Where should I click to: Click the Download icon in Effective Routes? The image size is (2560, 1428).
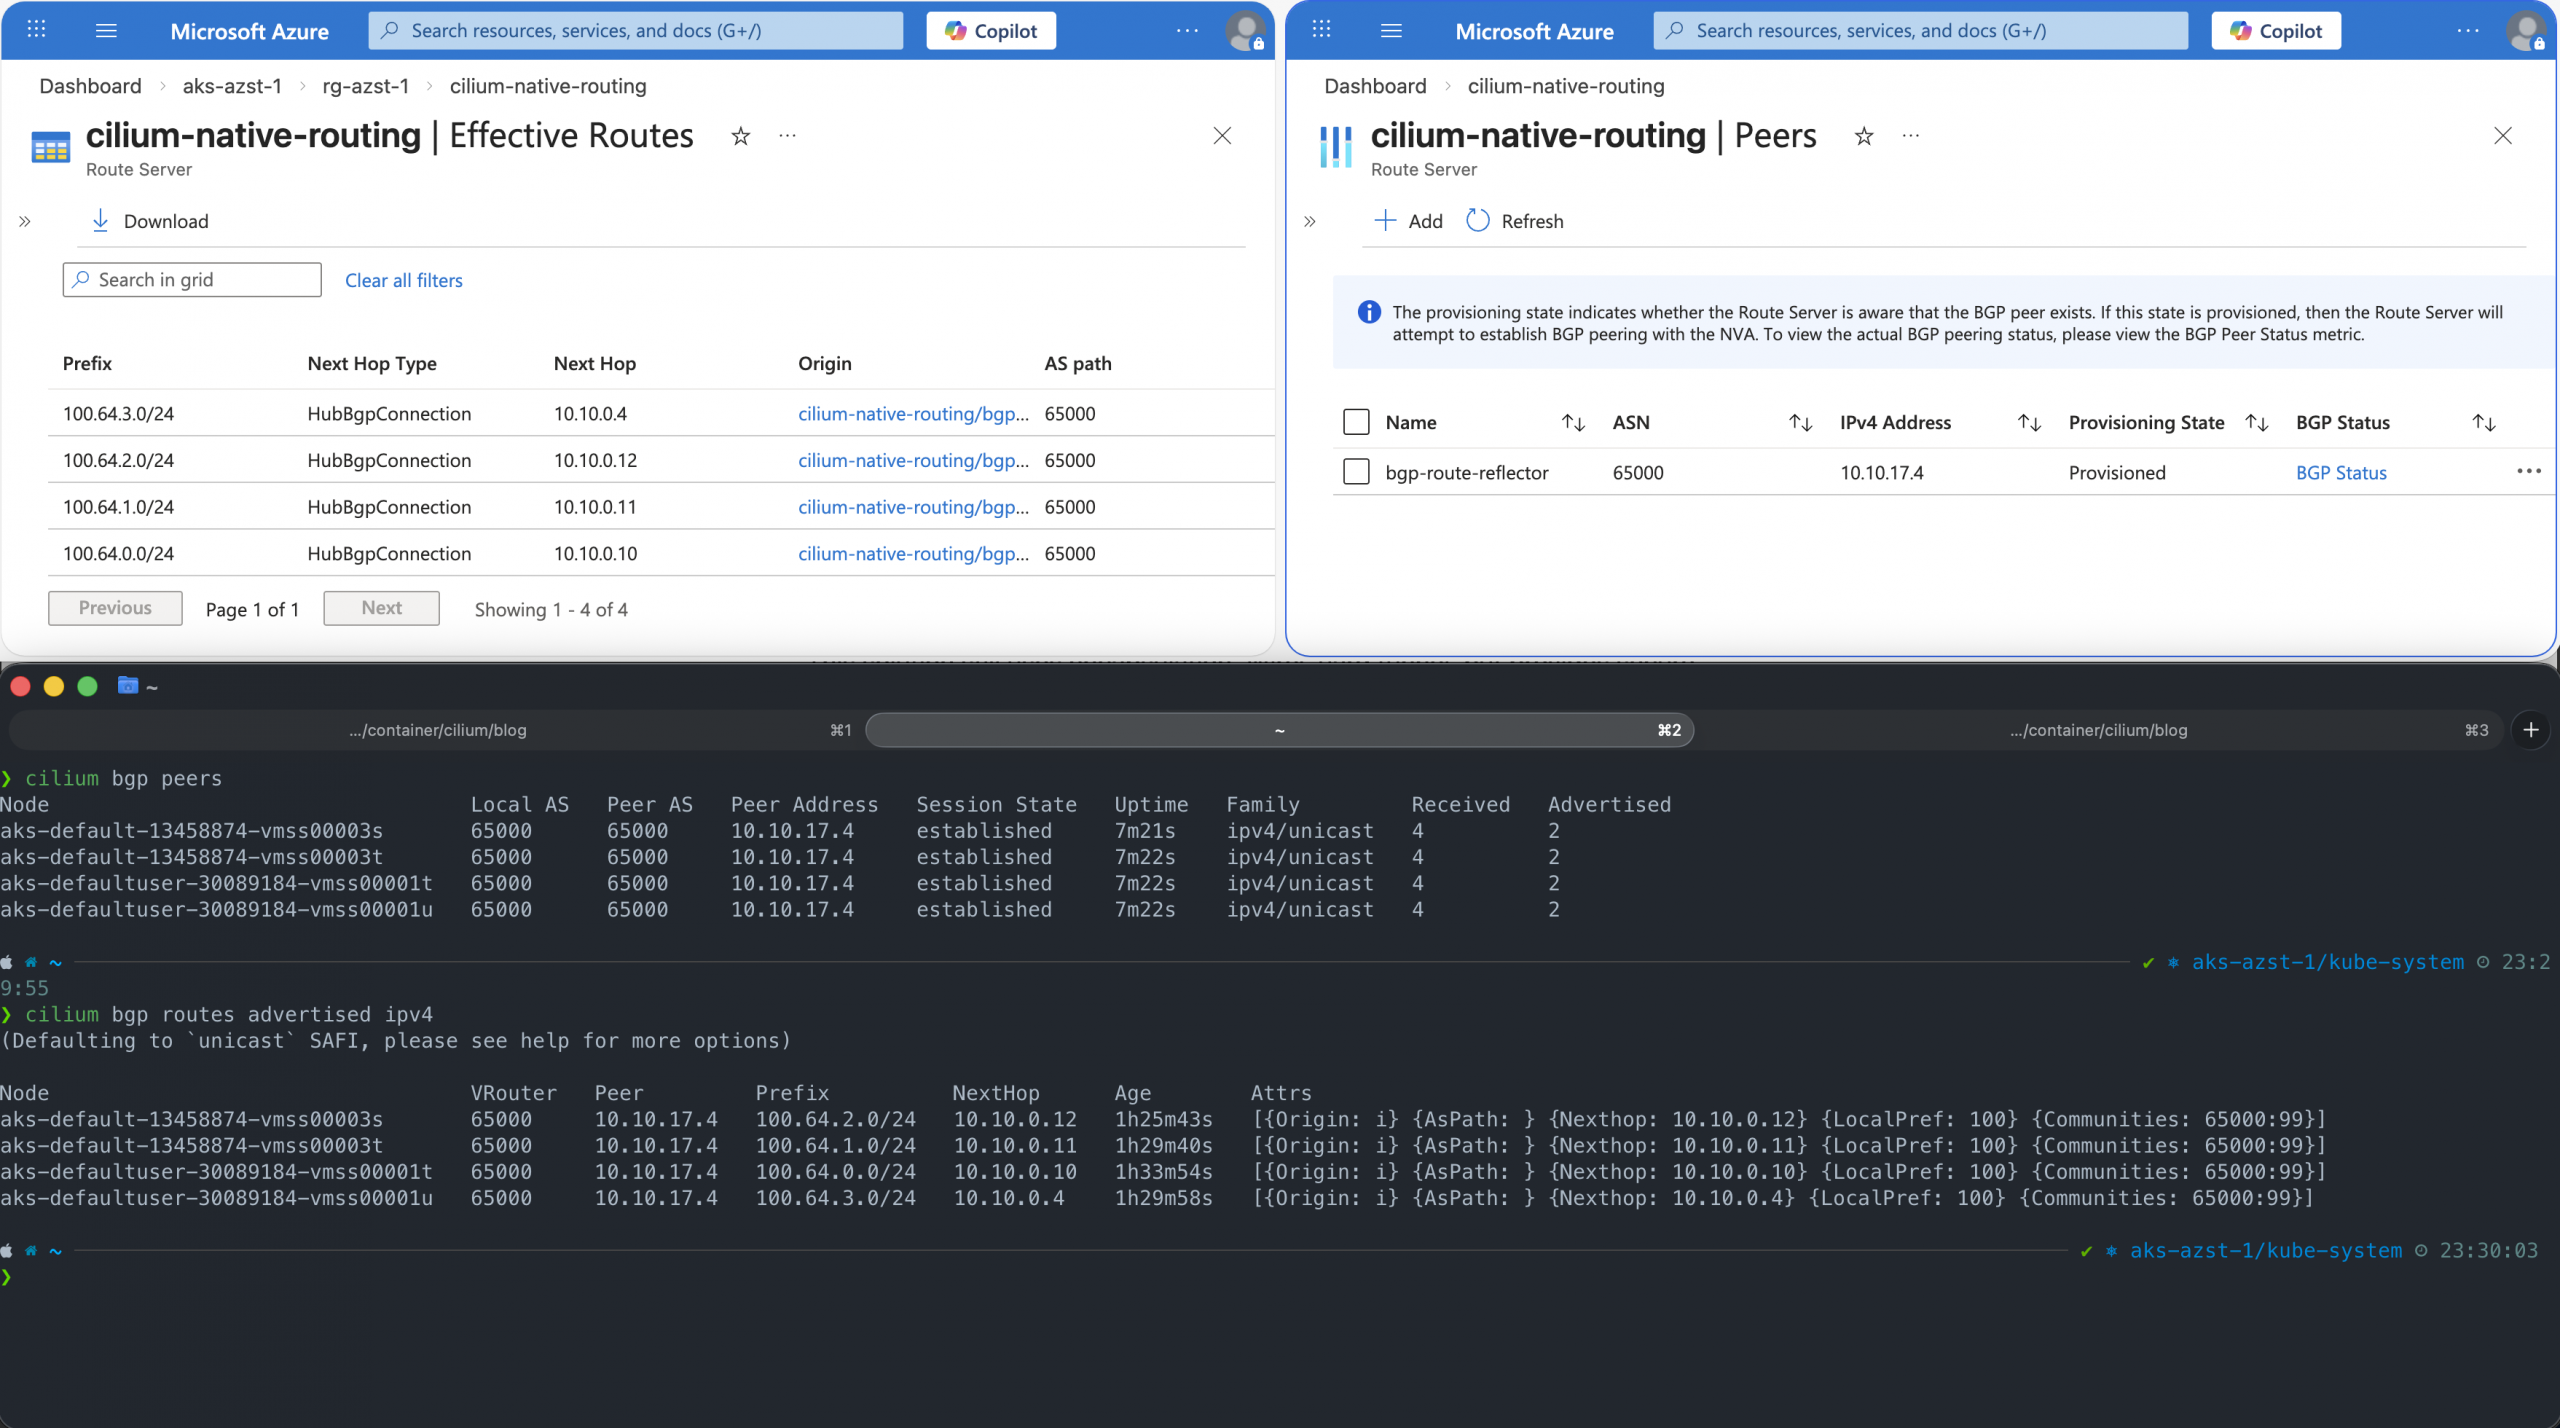point(100,220)
